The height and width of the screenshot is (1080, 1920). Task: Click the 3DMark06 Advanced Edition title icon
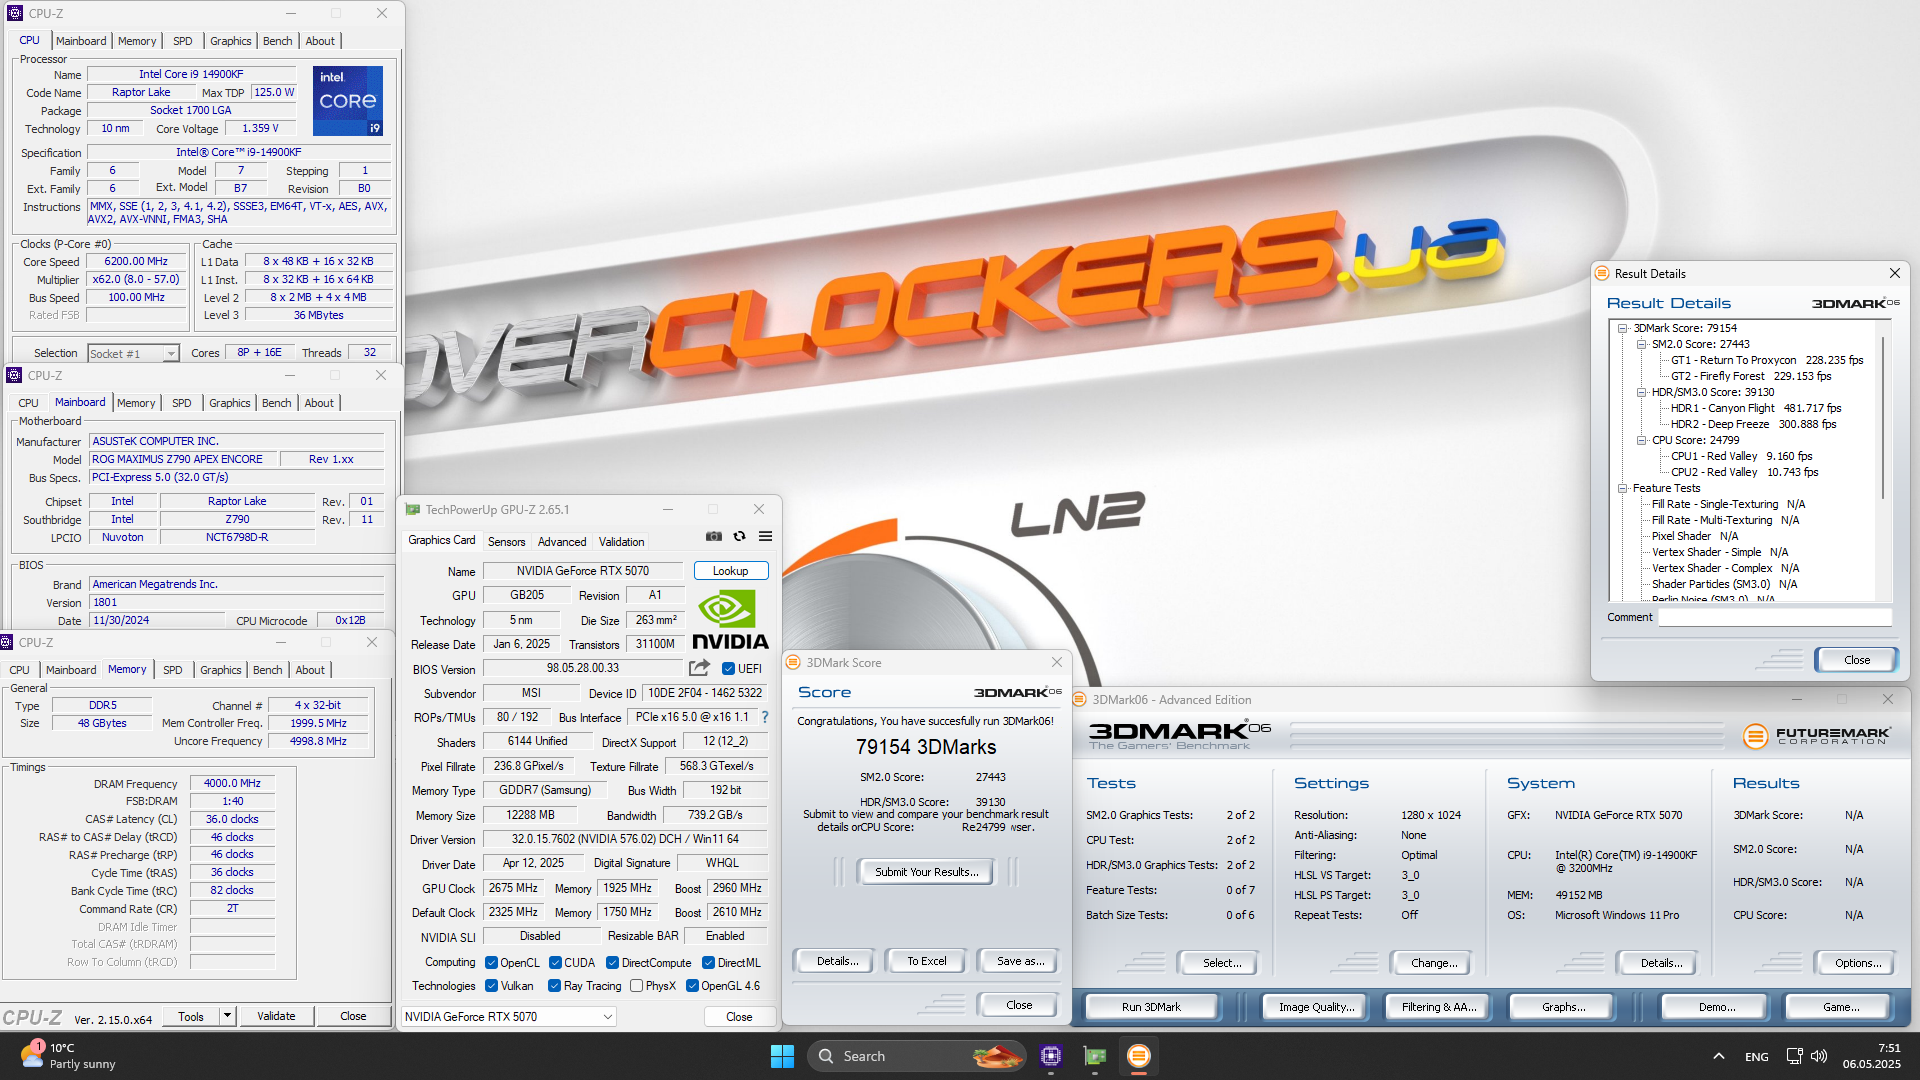coord(1080,700)
